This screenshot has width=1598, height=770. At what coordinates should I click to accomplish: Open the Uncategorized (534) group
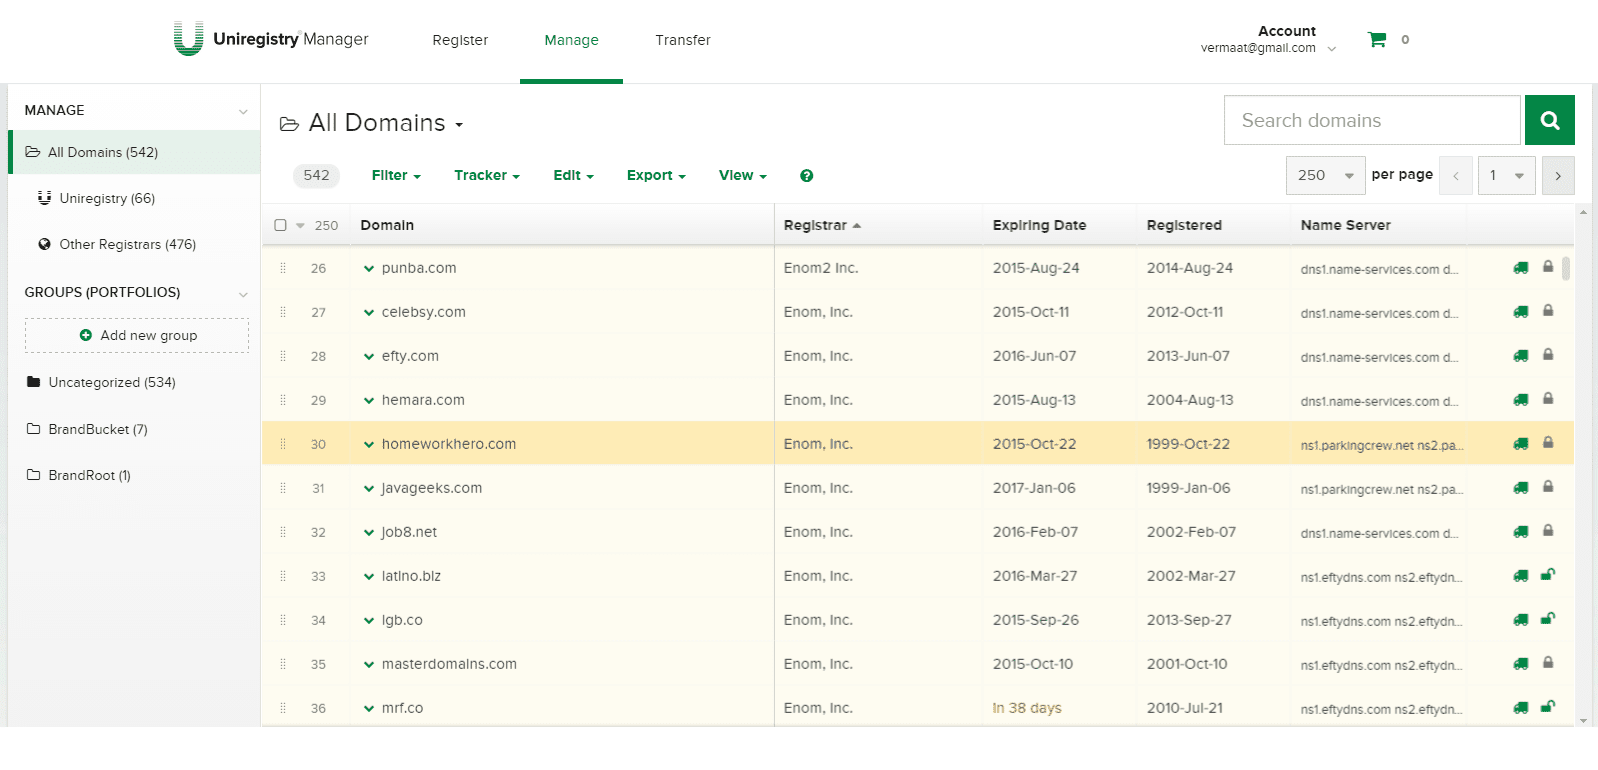click(x=101, y=382)
